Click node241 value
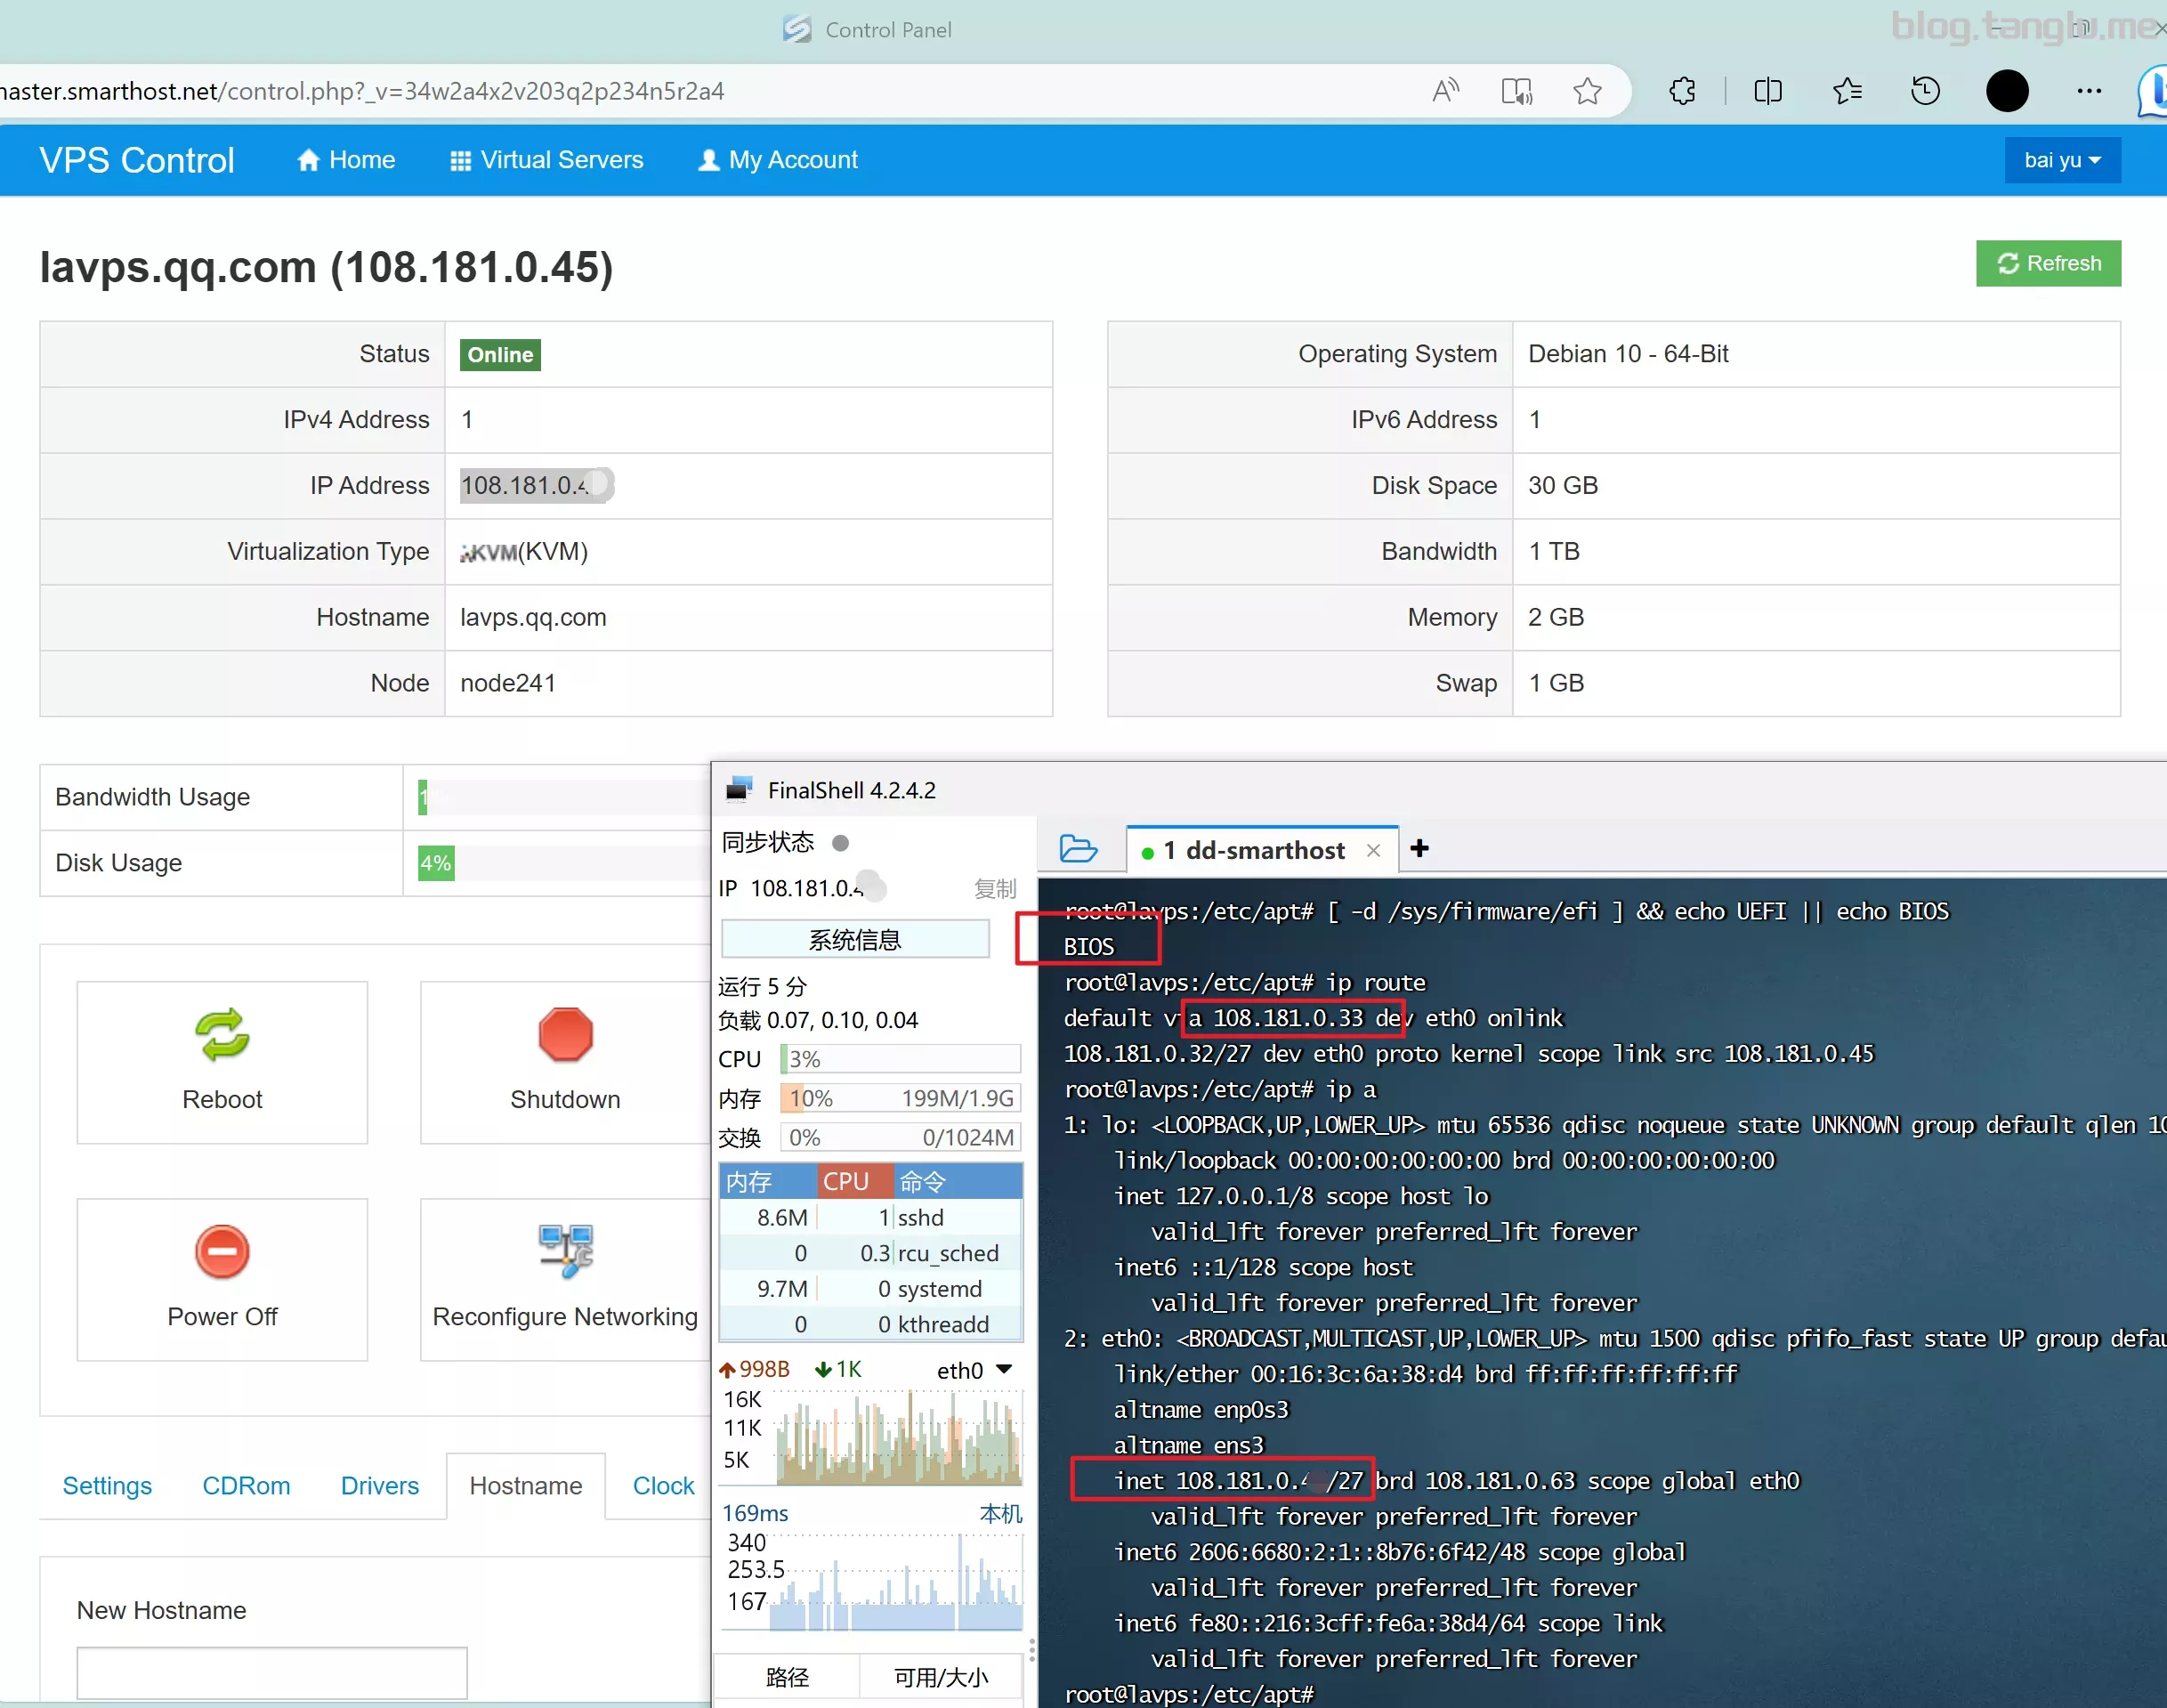Screen dimensions: 2167x1708 (x=508, y=683)
